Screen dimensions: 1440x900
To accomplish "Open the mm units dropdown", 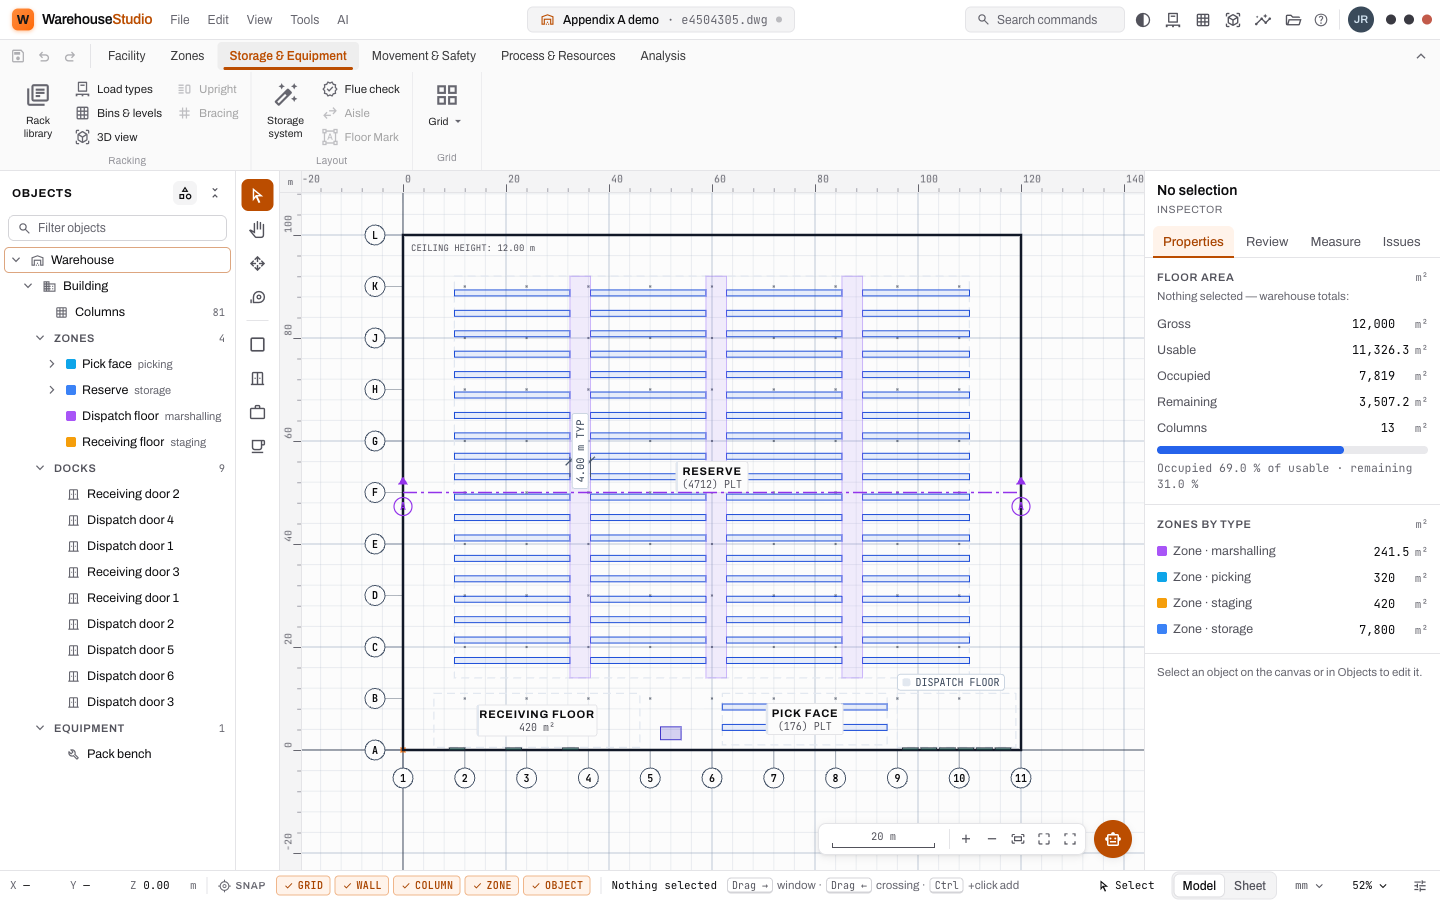I will pyautogui.click(x=1308, y=886).
